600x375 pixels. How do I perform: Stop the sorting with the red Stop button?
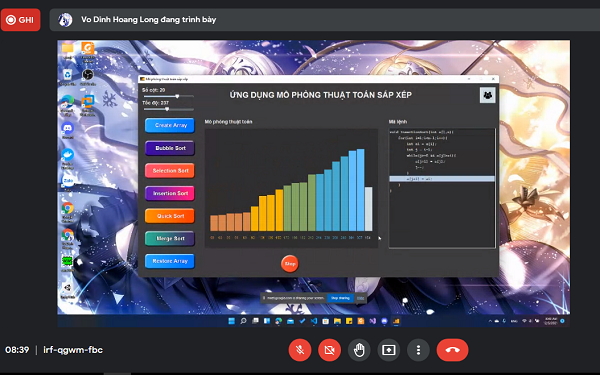click(x=290, y=264)
